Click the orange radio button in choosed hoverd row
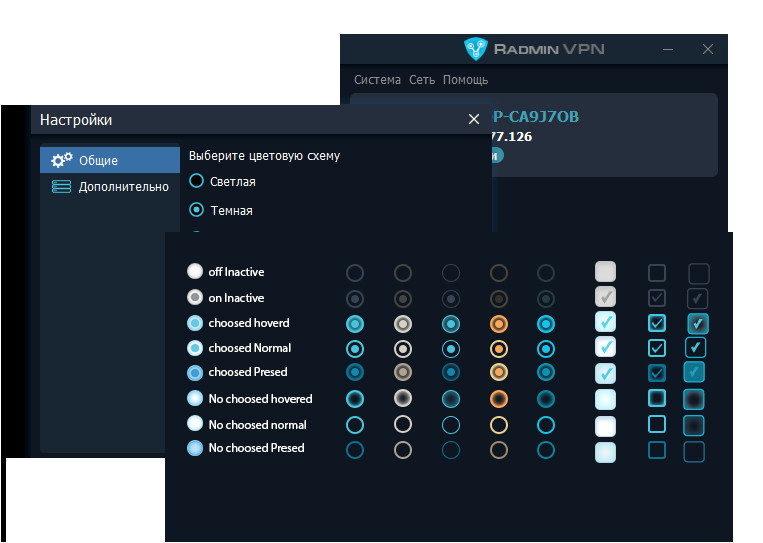Image resolution: width=763 pixels, height=543 pixels. 499,324
